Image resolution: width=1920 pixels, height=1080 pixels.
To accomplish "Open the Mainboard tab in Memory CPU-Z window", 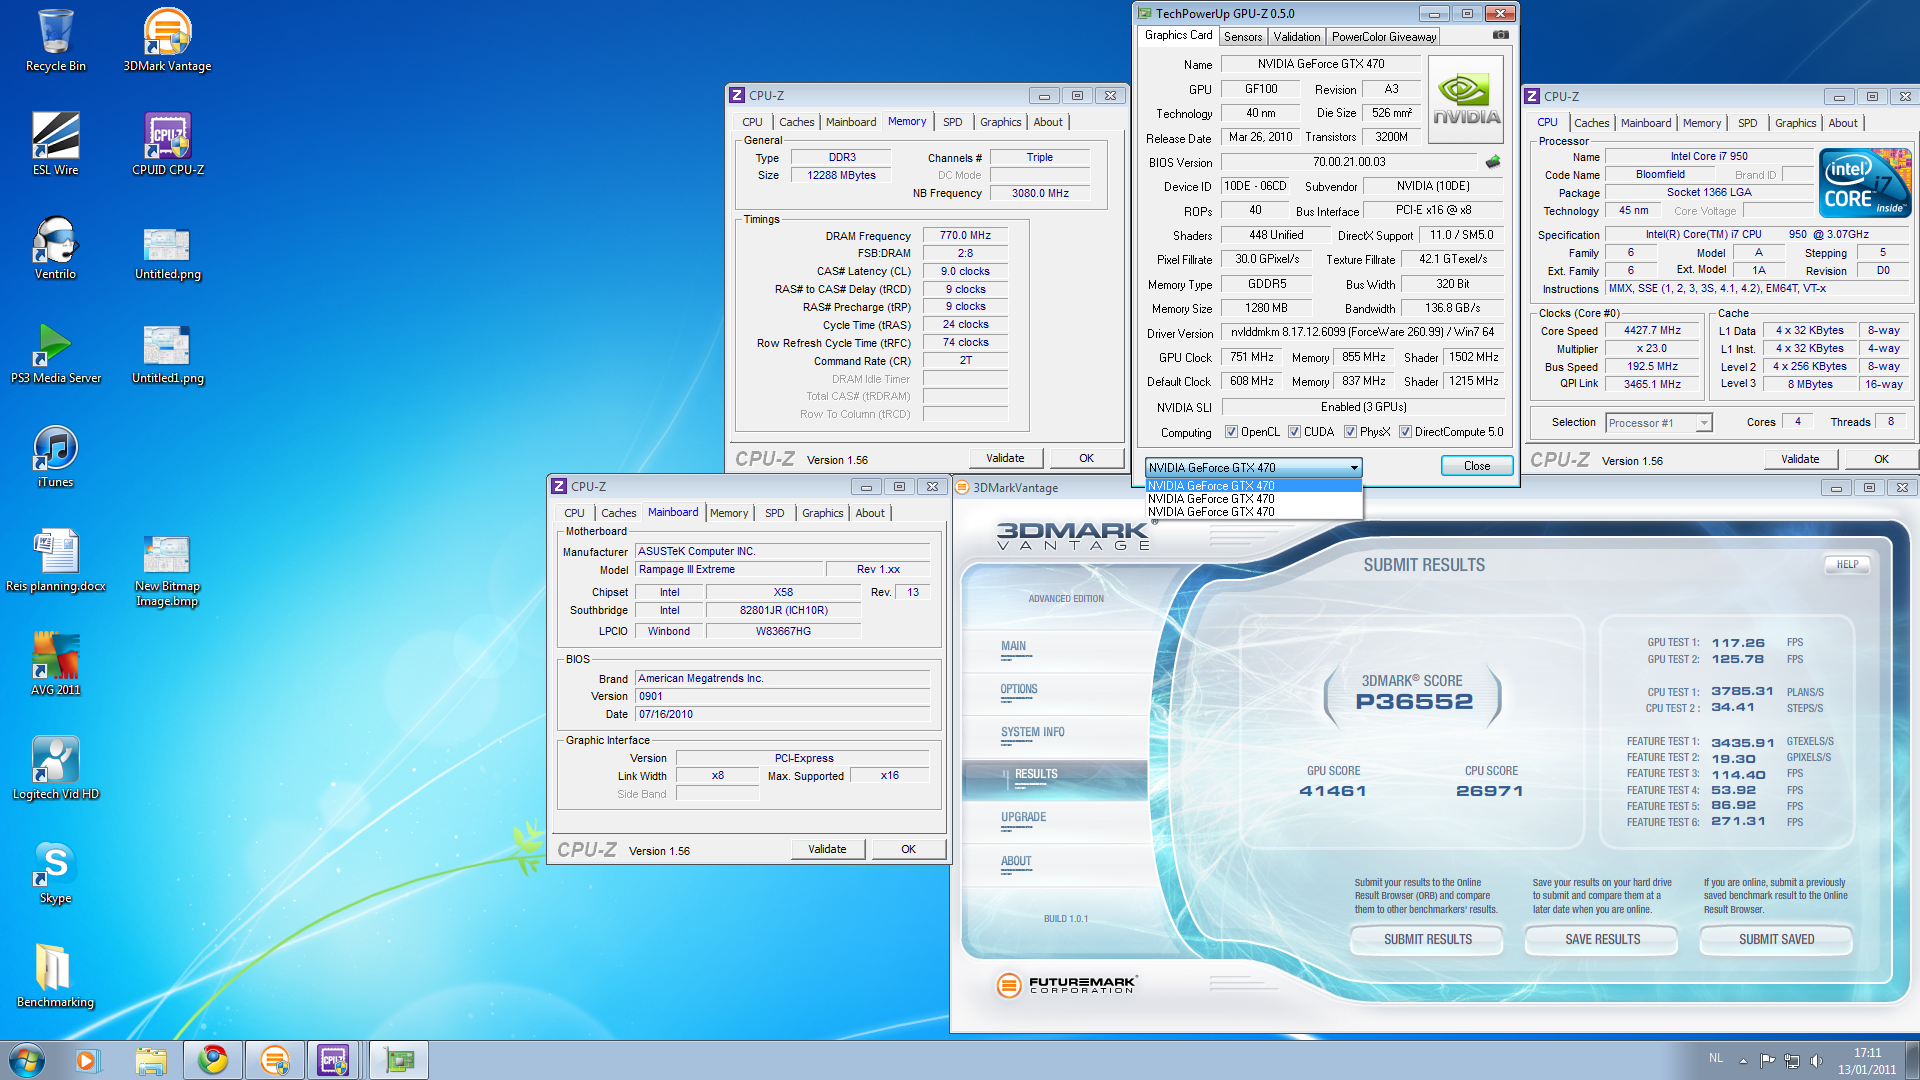I will (851, 122).
